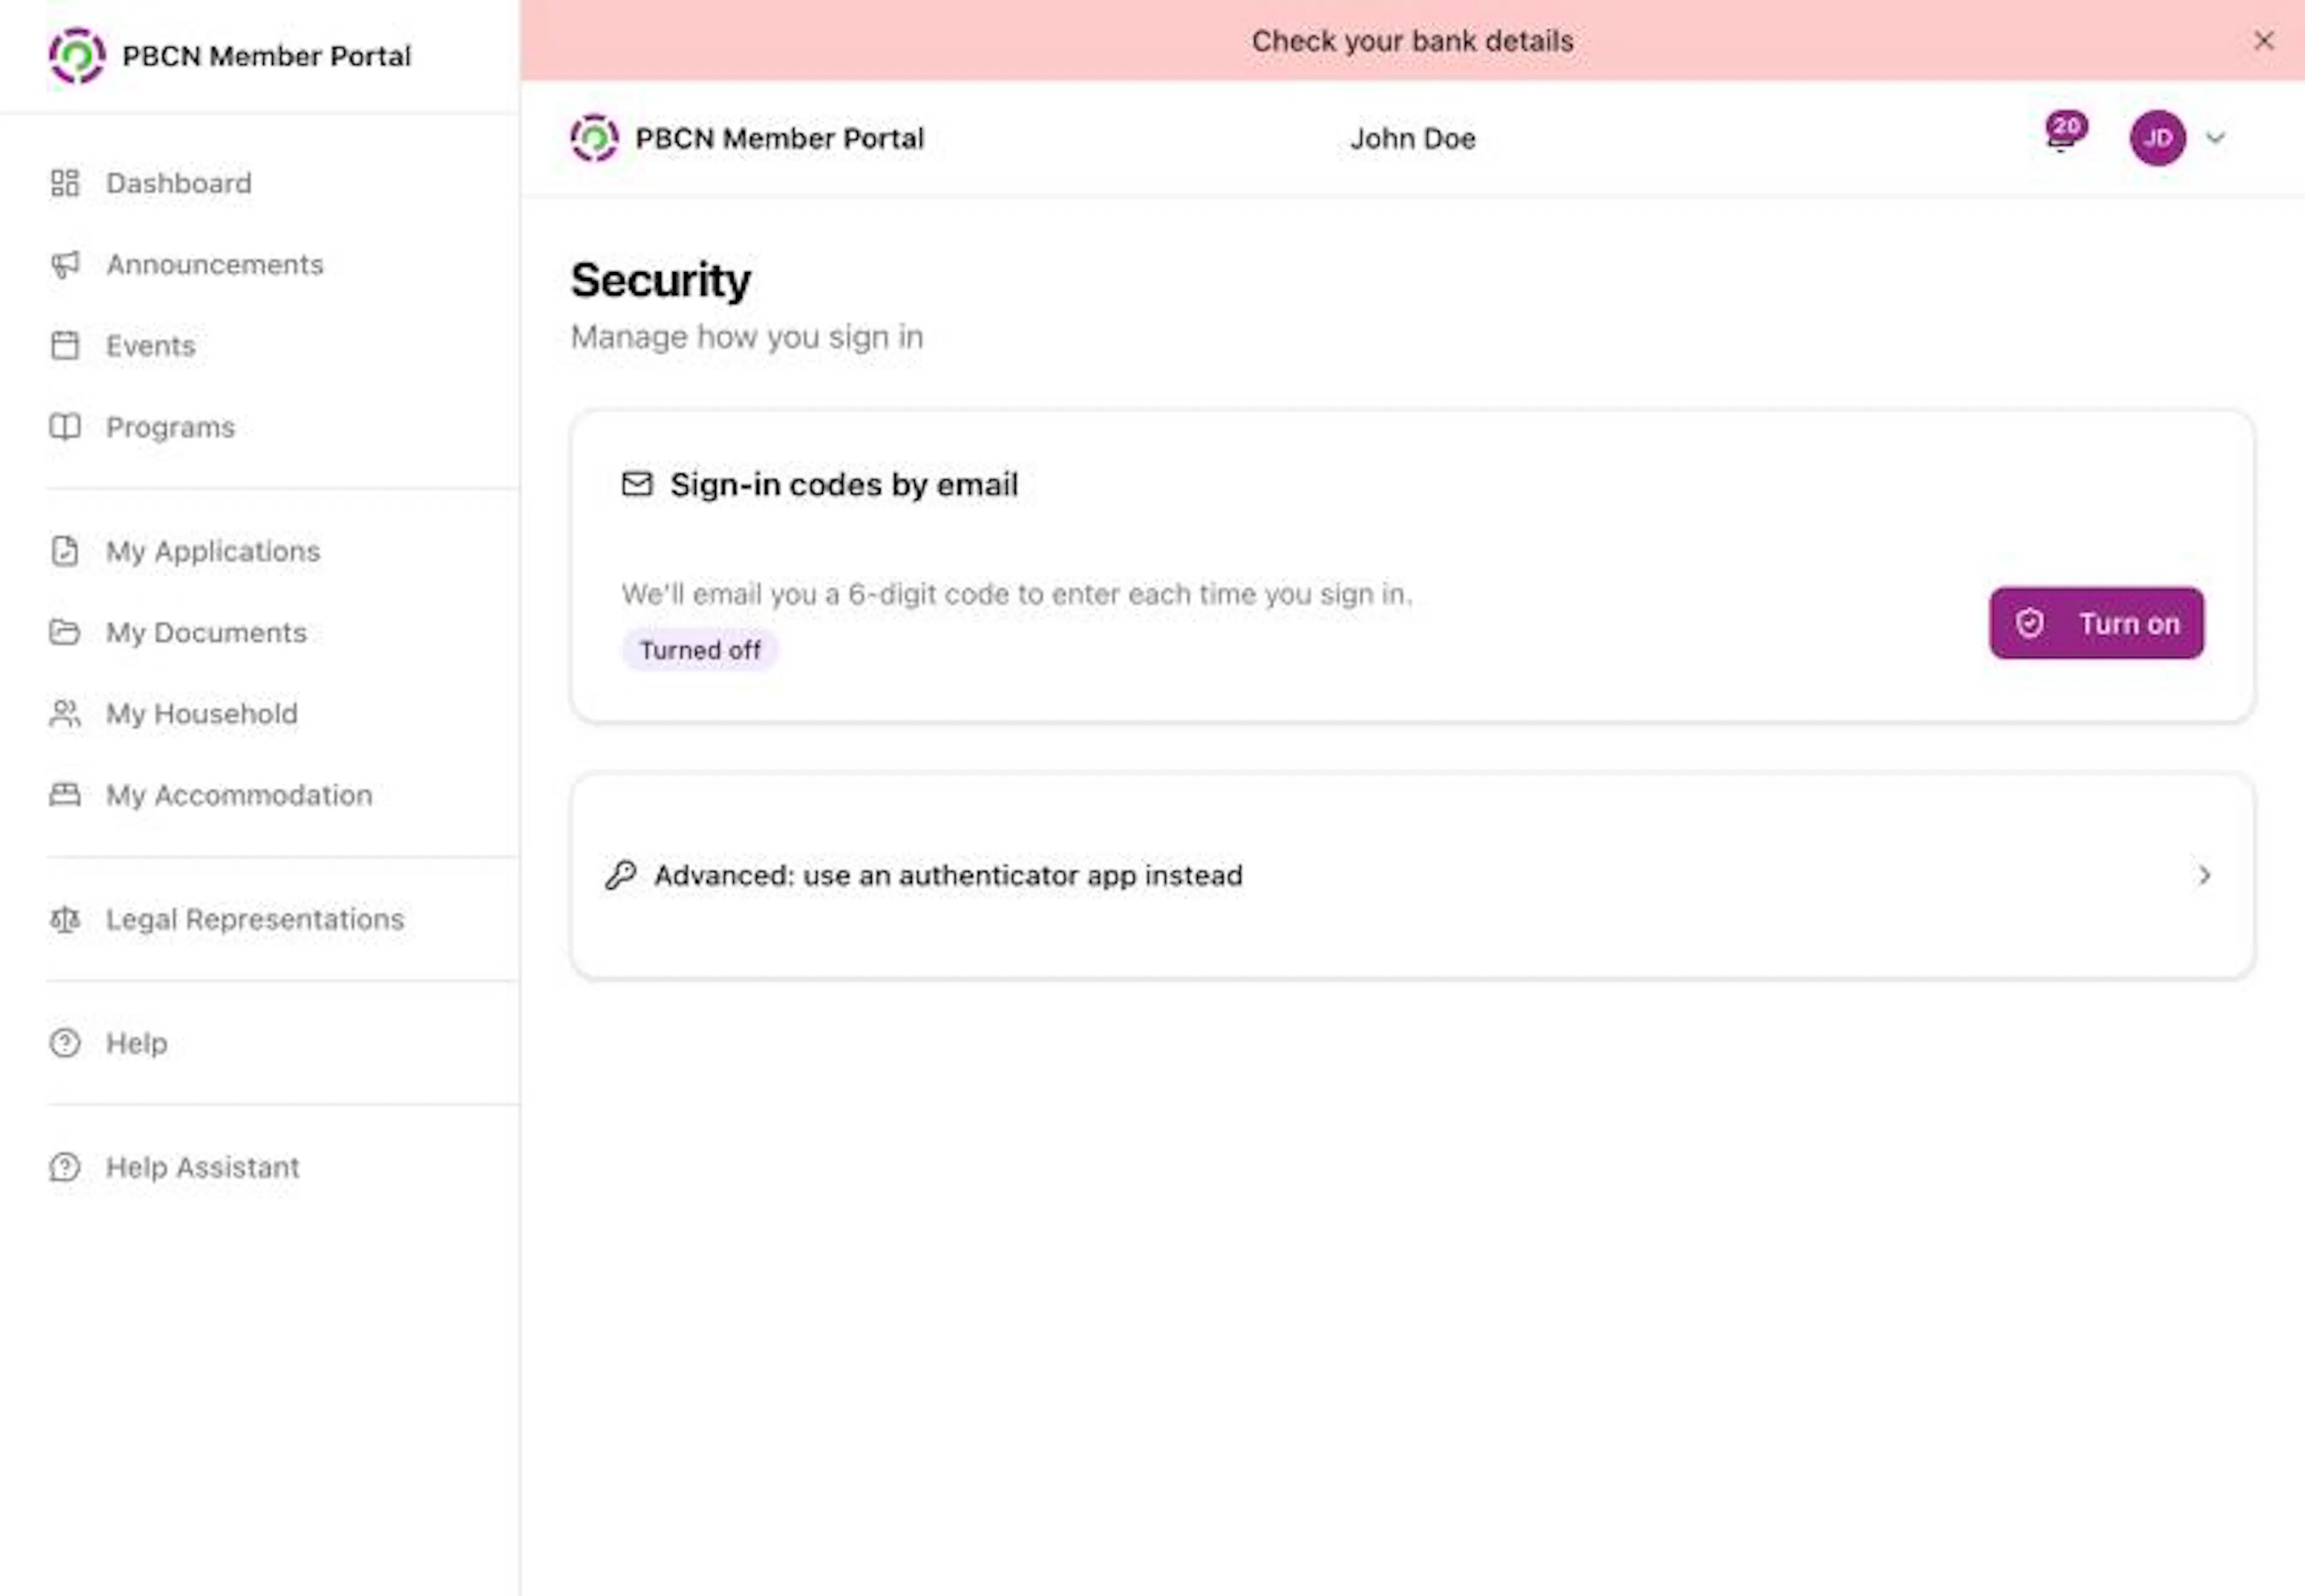The width and height of the screenshot is (2305, 1596).
Task: Click the Help Assistant chat icon
Action: click(x=65, y=1167)
